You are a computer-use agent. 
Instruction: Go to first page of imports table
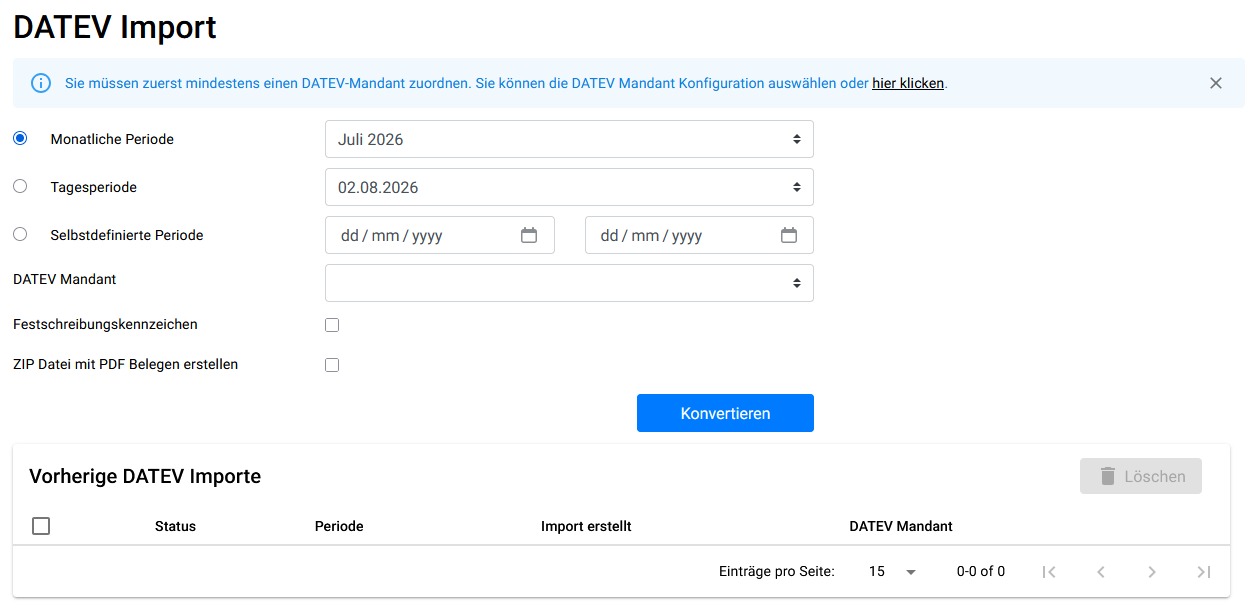(x=1049, y=572)
